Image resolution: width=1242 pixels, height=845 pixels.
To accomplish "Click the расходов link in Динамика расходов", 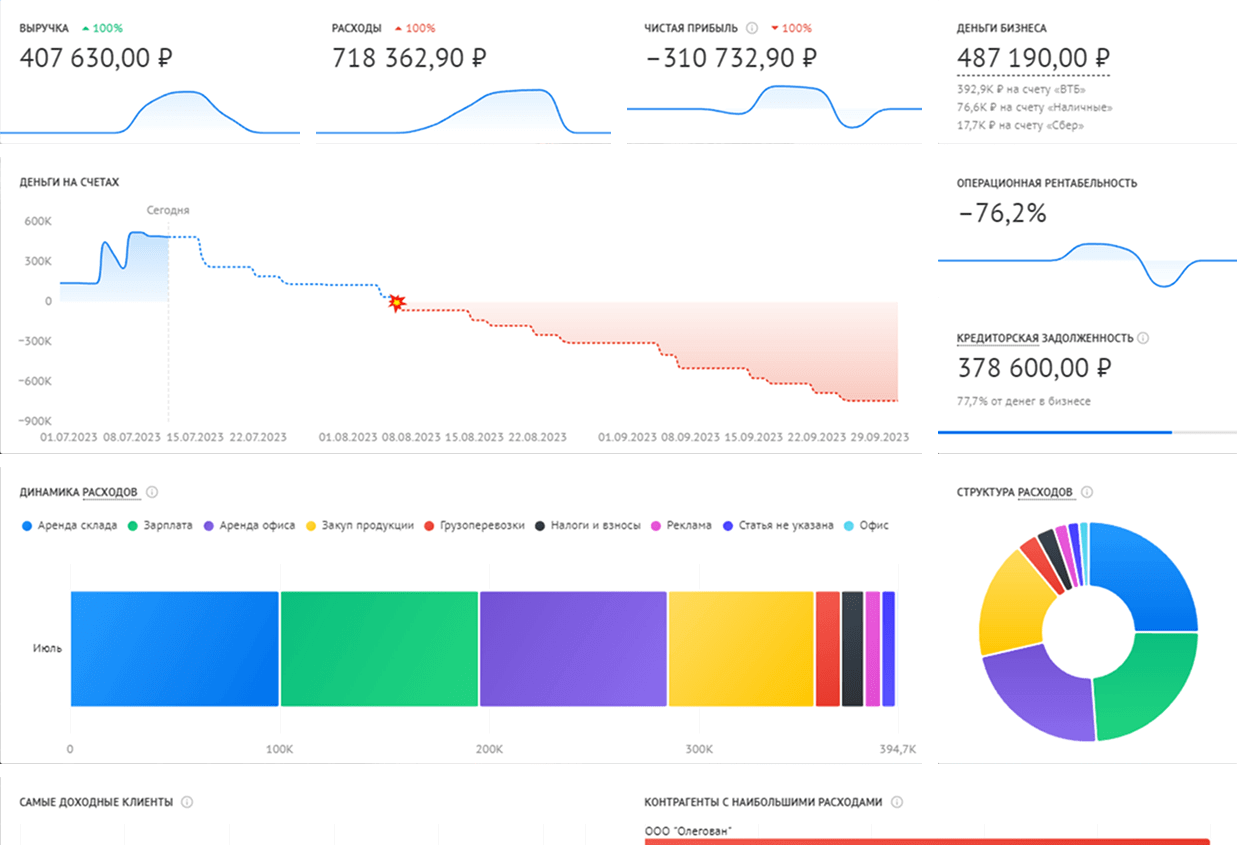I will point(110,492).
